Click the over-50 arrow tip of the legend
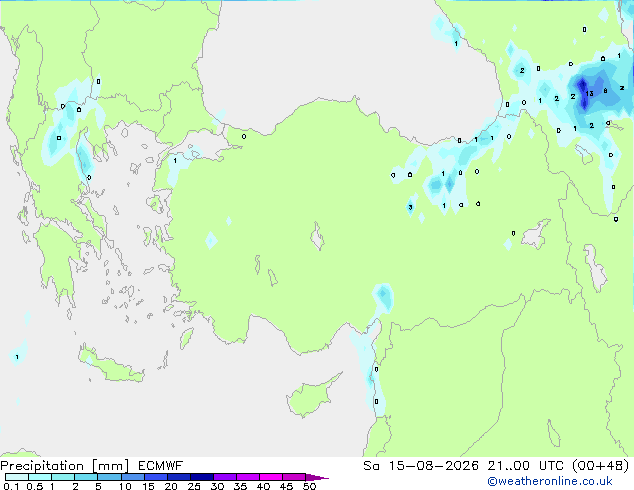Image resolution: width=634 pixels, height=490 pixels. click(317, 477)
